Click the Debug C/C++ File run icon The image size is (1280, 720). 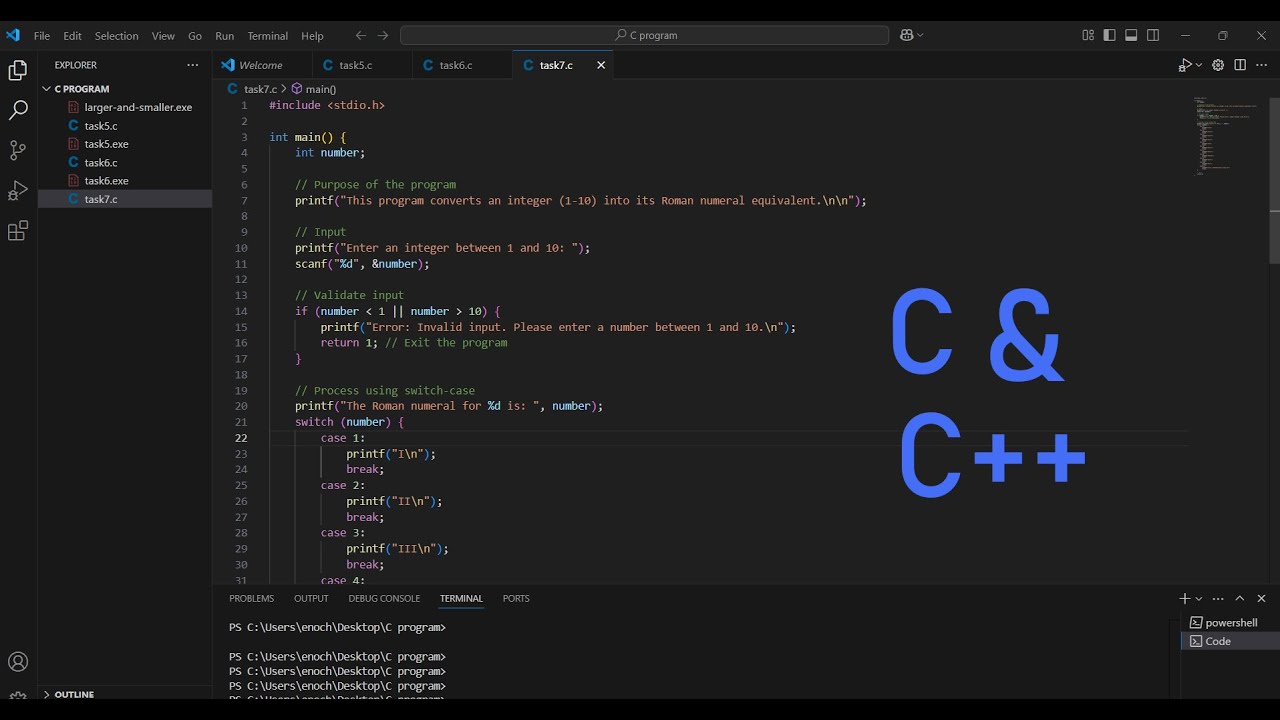(1185, 65)
